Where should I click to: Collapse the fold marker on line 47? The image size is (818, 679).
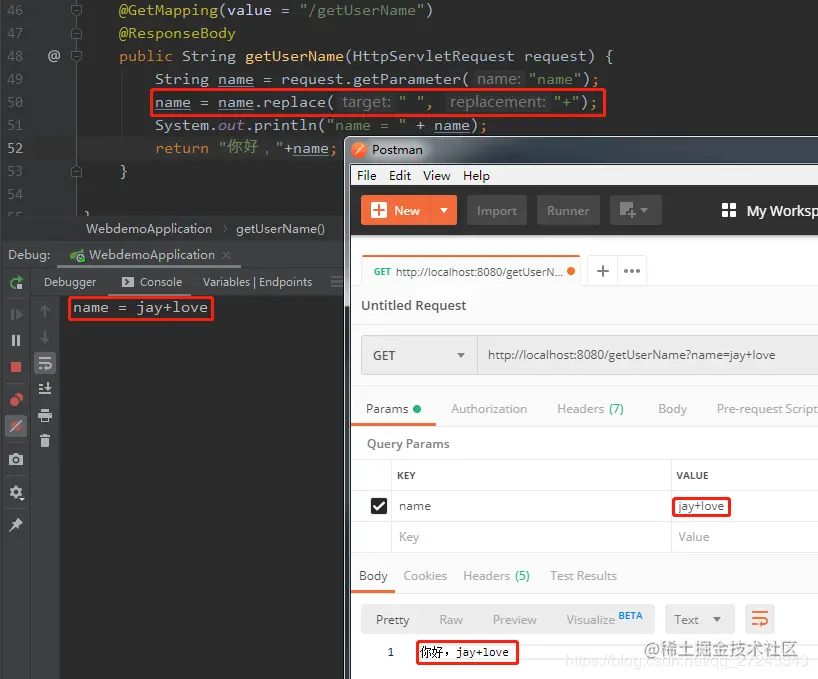(x=76, y=33)
